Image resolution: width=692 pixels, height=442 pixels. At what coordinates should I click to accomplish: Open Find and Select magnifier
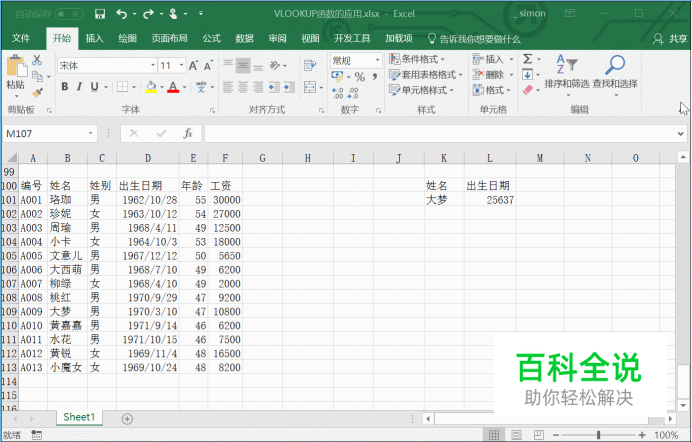tap(615, 71)
